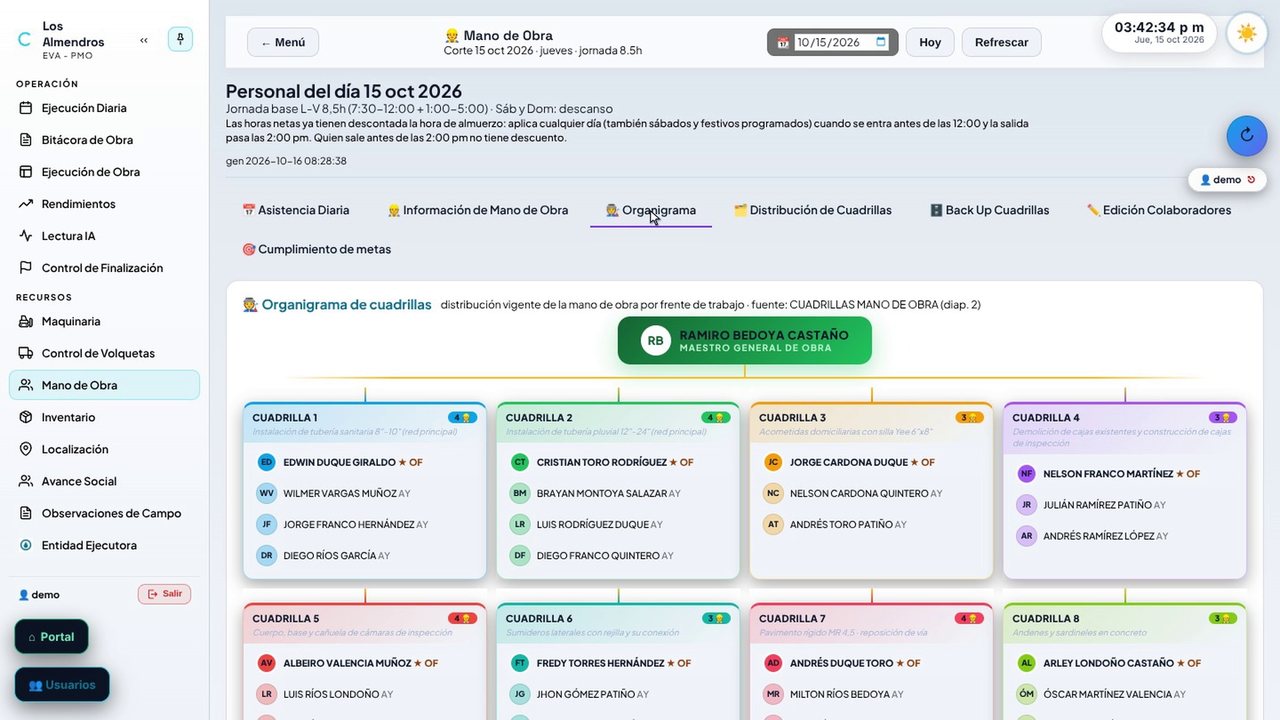Toggle the sun light-theme button

pyautogui.click(x=1246, y=33)
